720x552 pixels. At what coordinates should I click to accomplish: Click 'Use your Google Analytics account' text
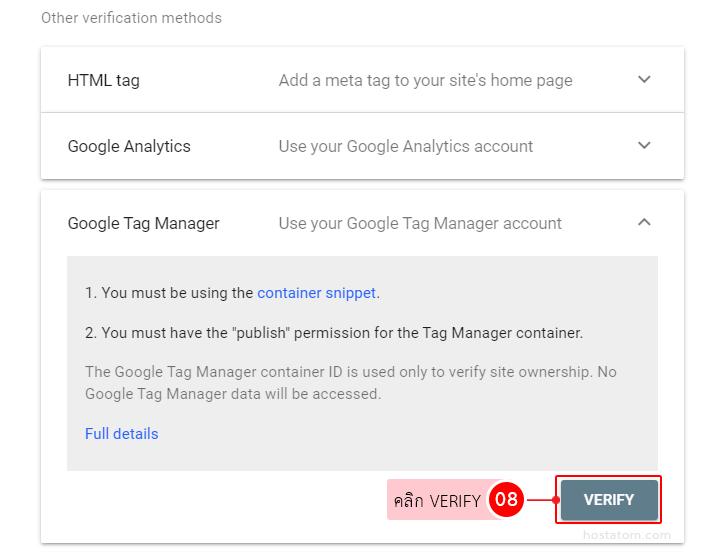[x=405, y=147]
